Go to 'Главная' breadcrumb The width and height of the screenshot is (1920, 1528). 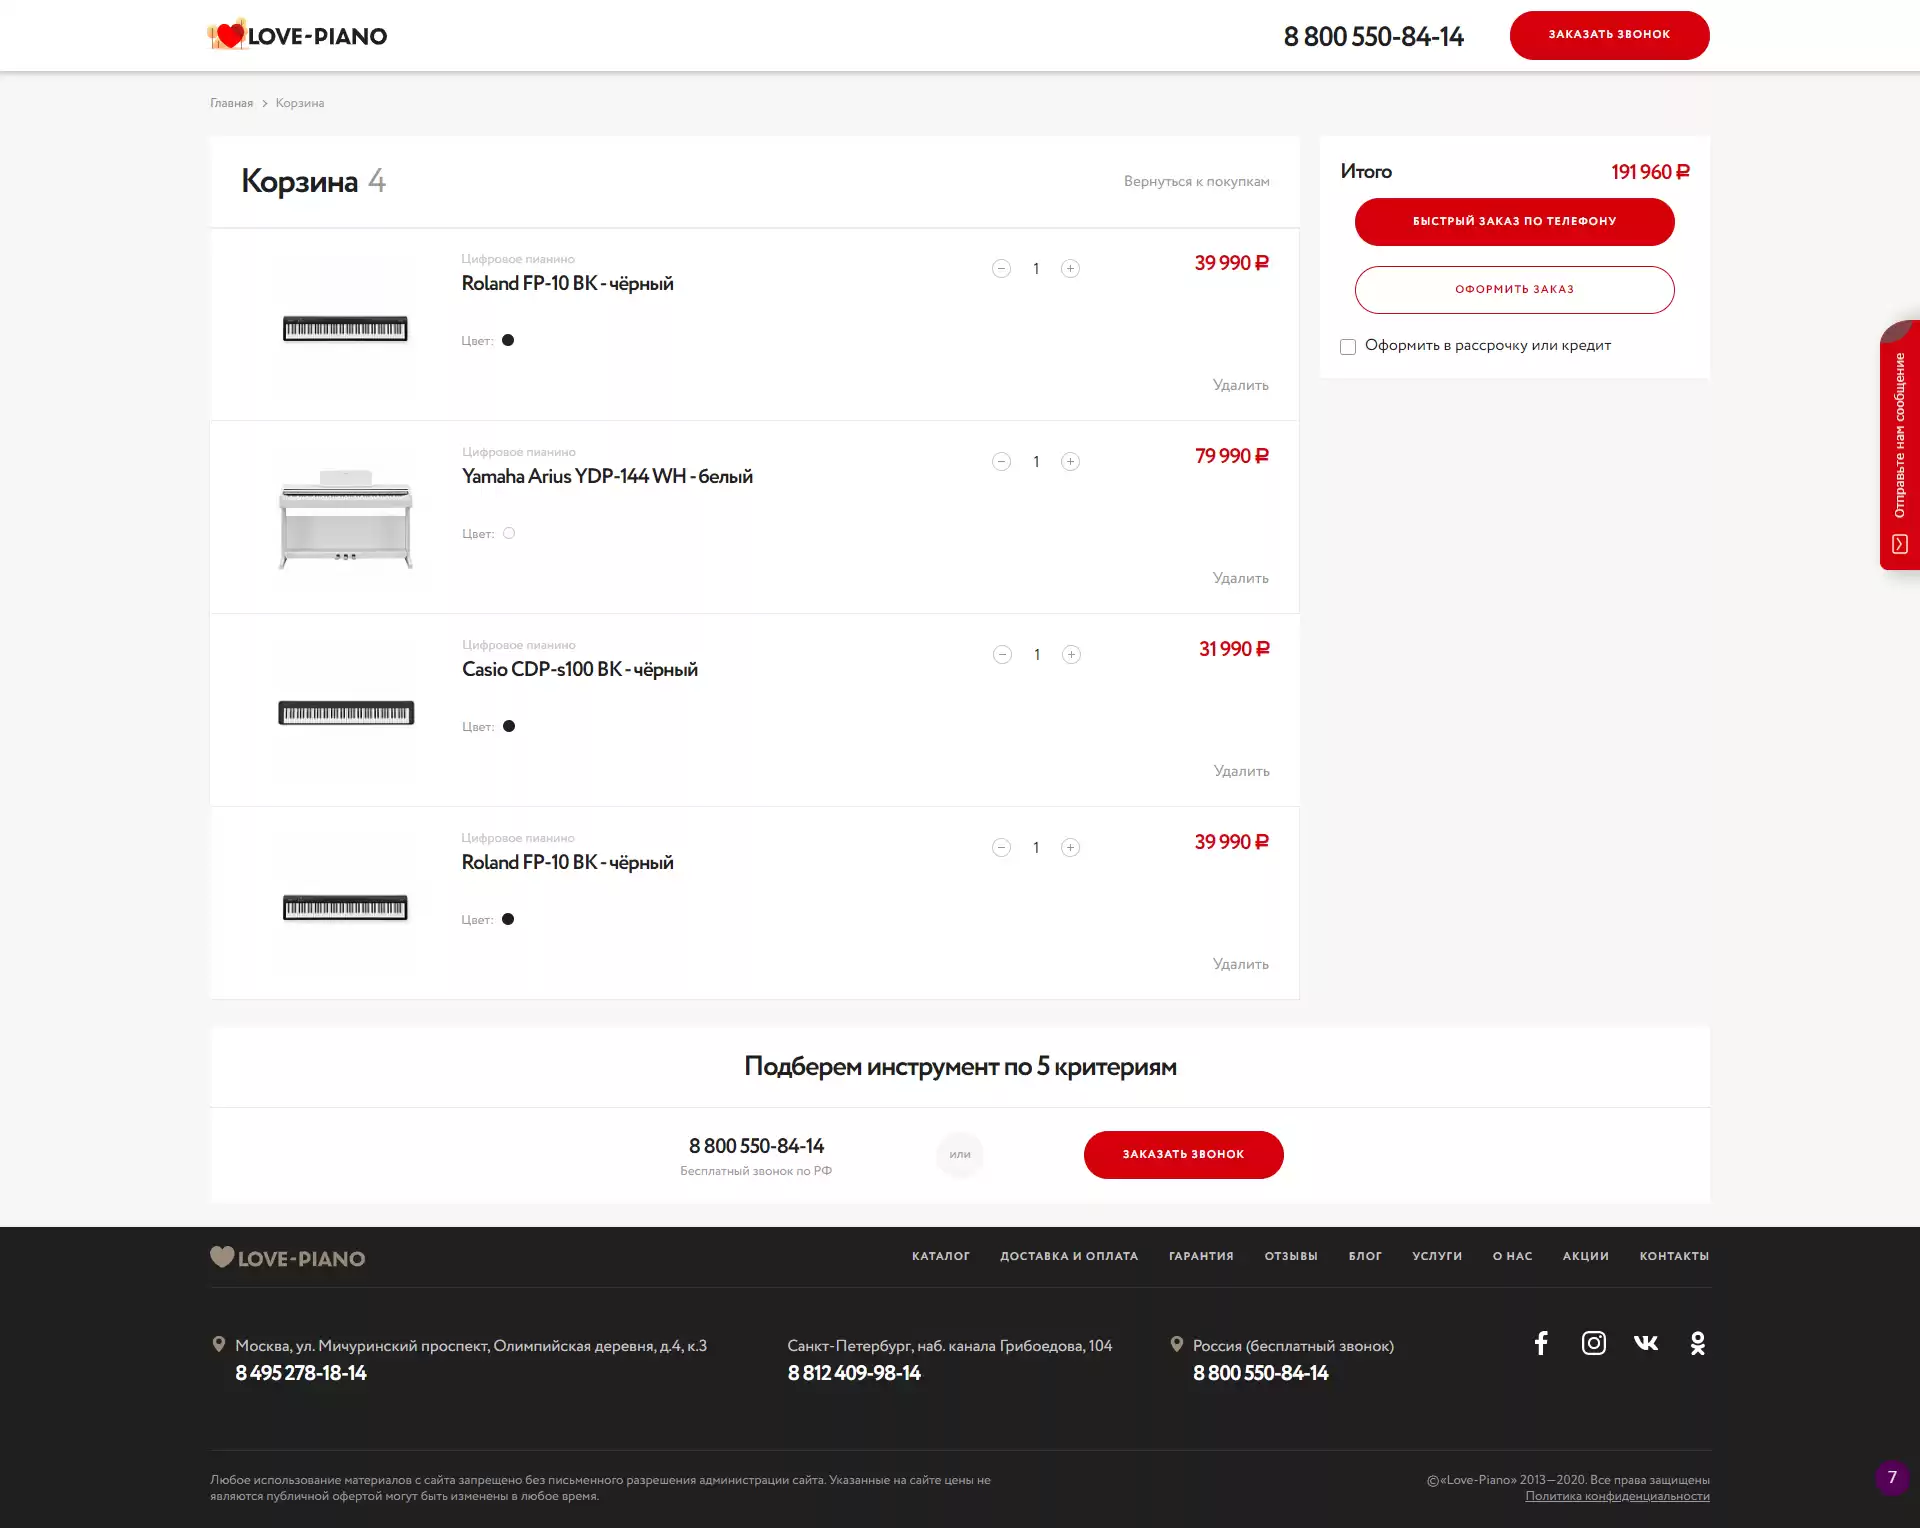coord(231,103)
